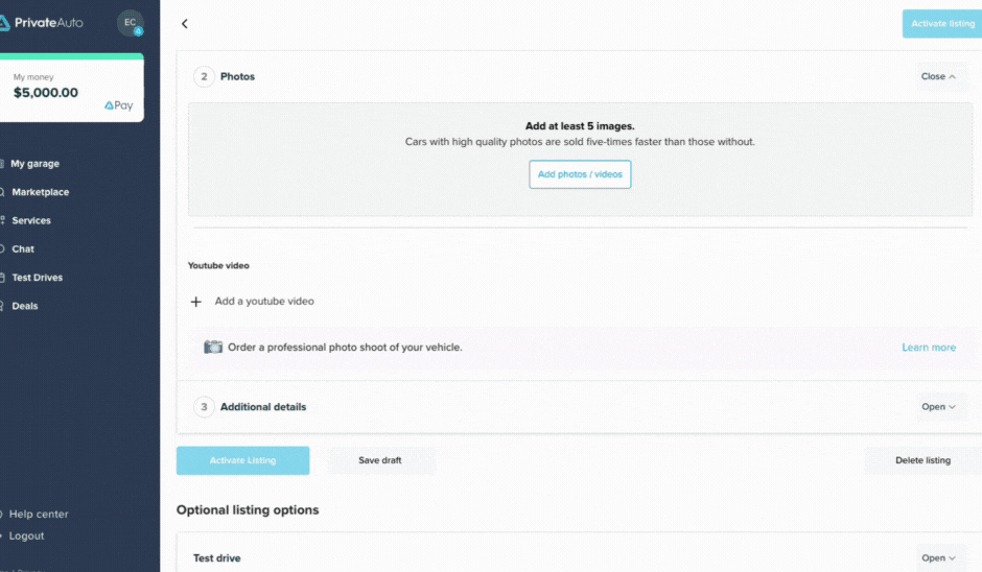Click the Add photos / videos button
The width and height of the screenshot is (982, 572).
[x=580, y=174]
